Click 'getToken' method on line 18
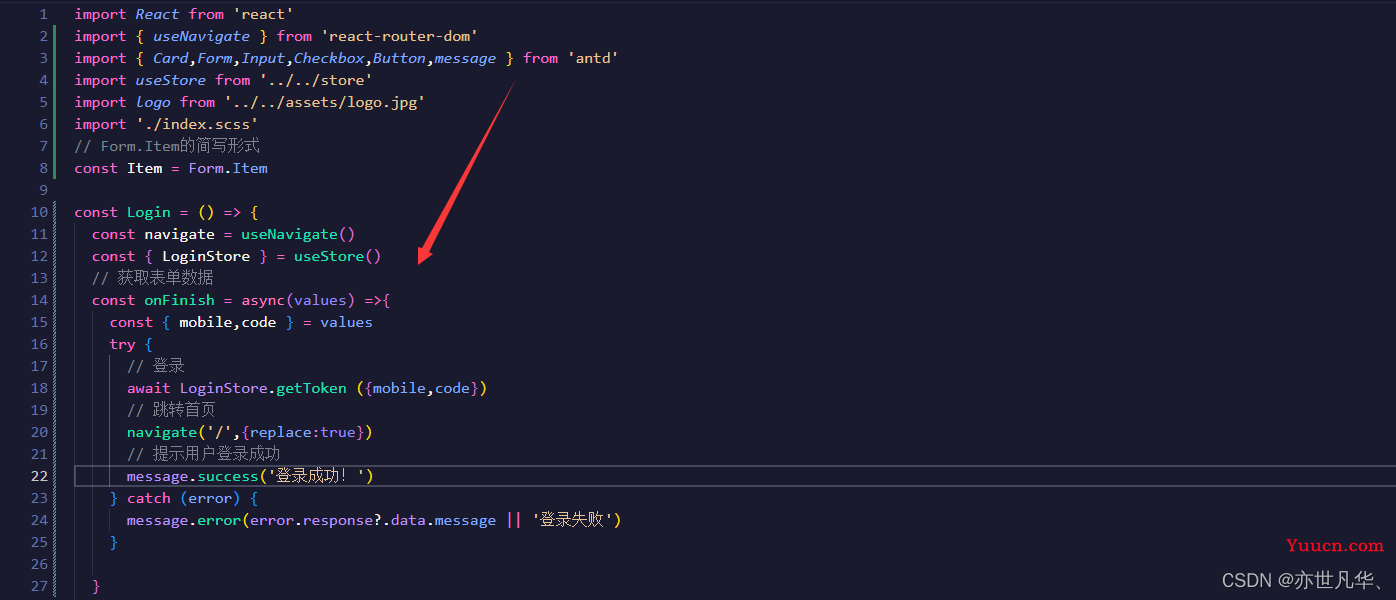Image resolution: width=1396 pixels, height=600 pixels. [311, 388]
